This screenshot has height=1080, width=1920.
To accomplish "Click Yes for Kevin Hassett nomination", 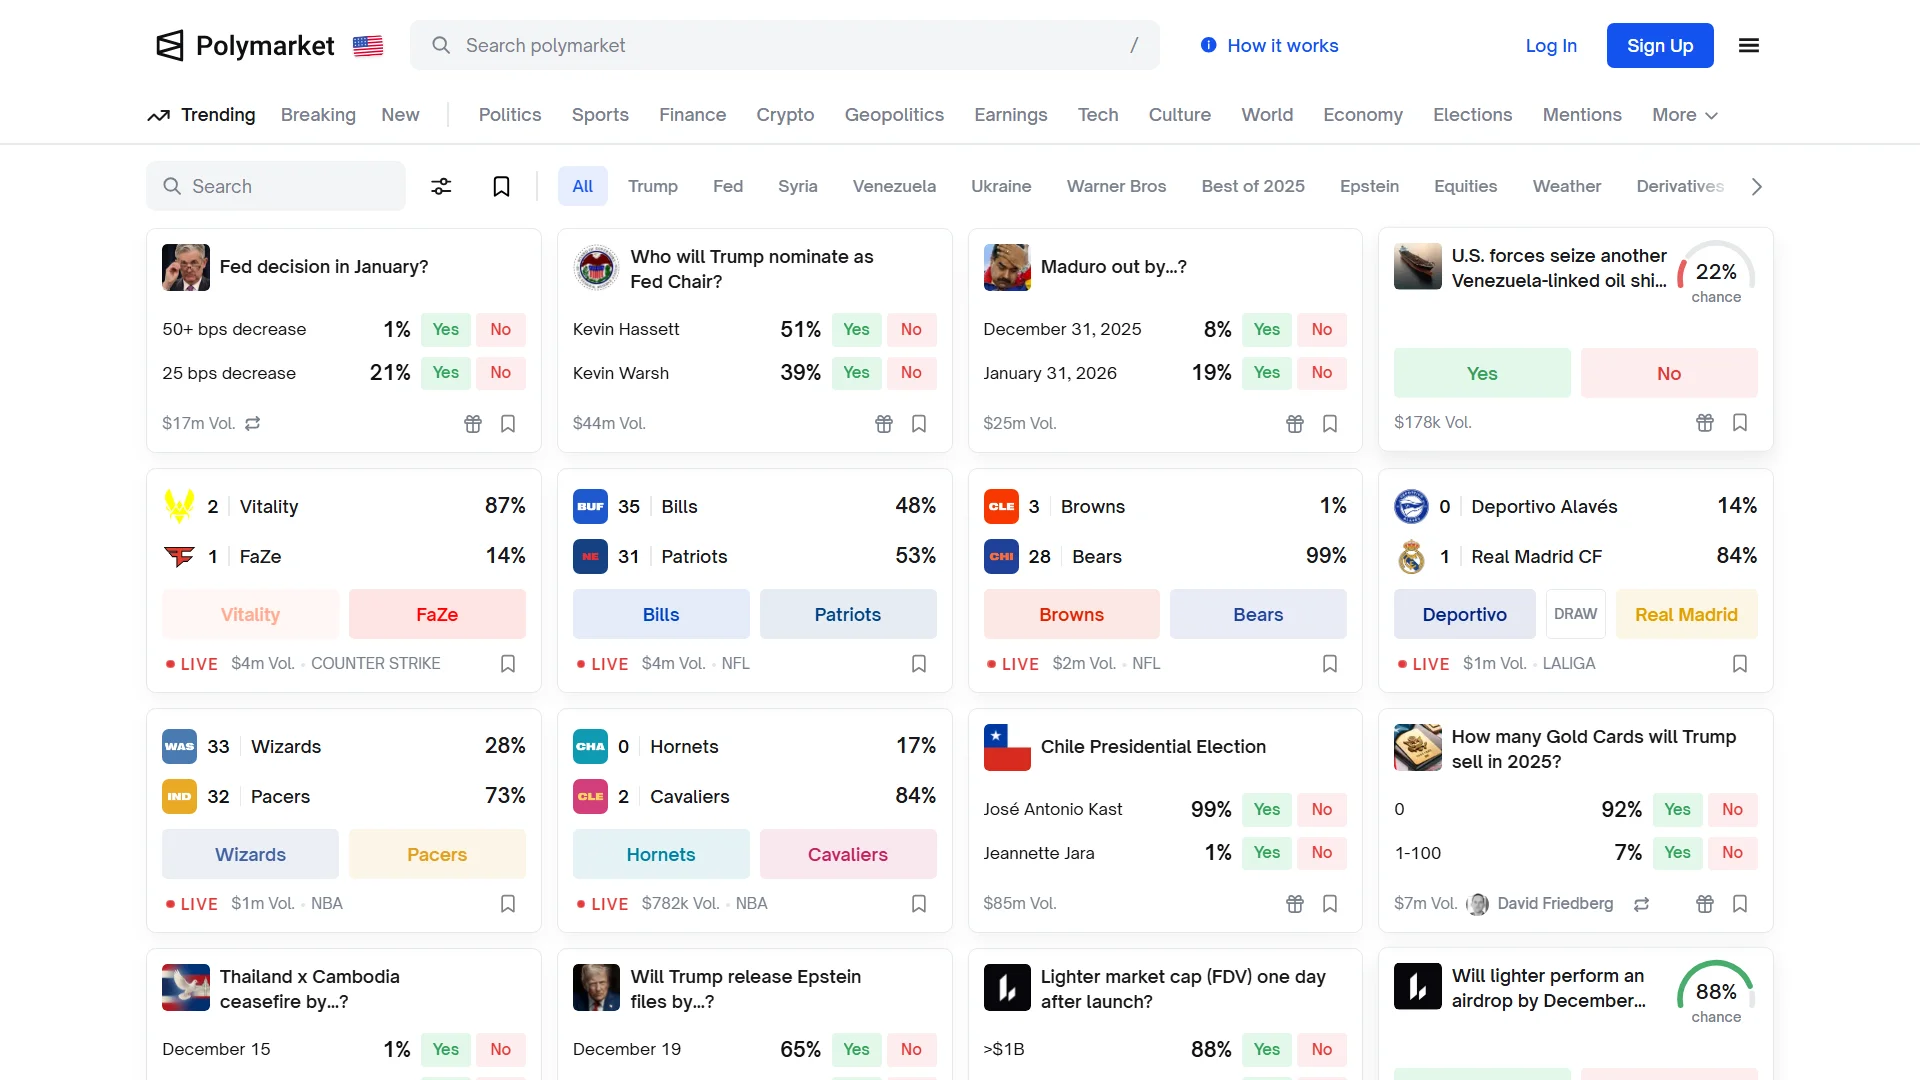I will [x=856, y=330].
